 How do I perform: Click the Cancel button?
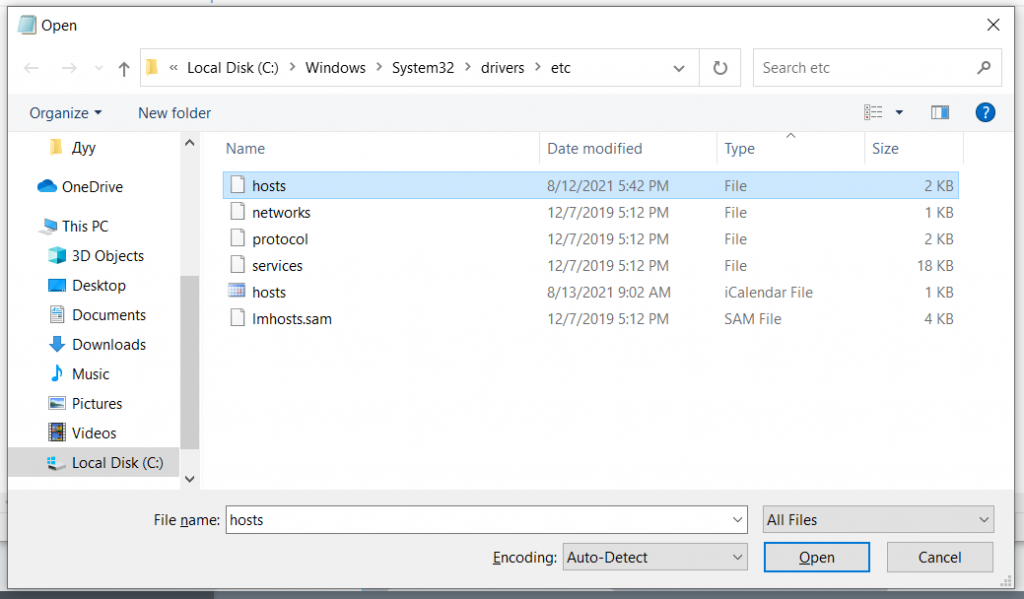tap(939, 558)
